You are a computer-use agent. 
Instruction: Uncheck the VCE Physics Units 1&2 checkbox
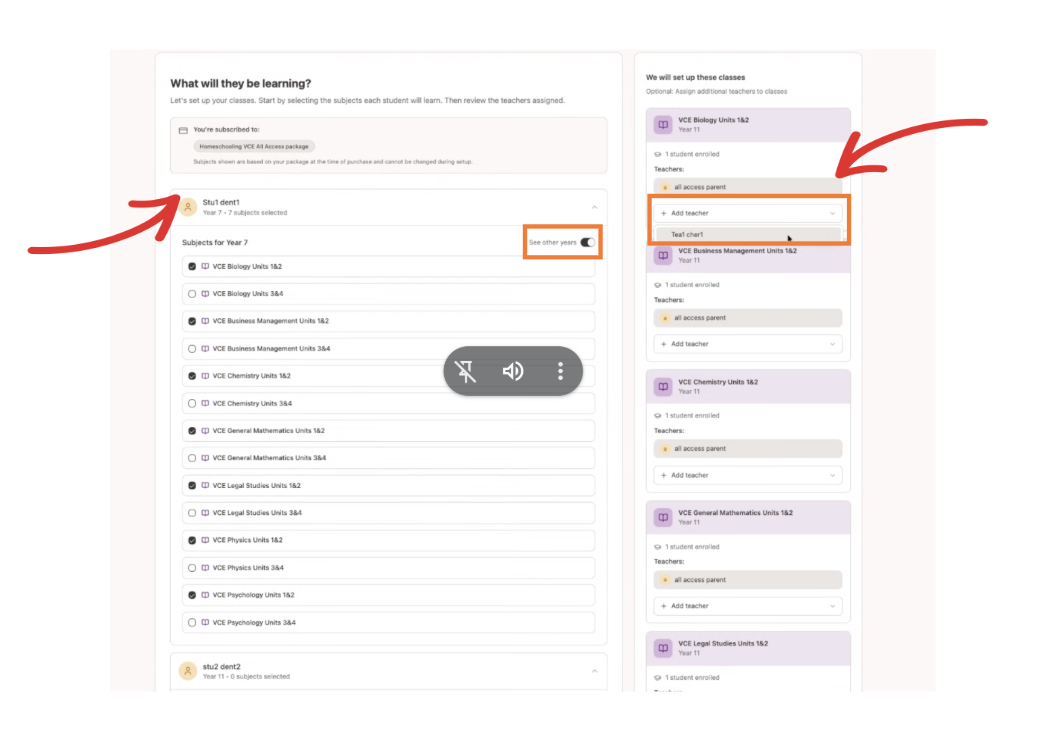point(191,540)
